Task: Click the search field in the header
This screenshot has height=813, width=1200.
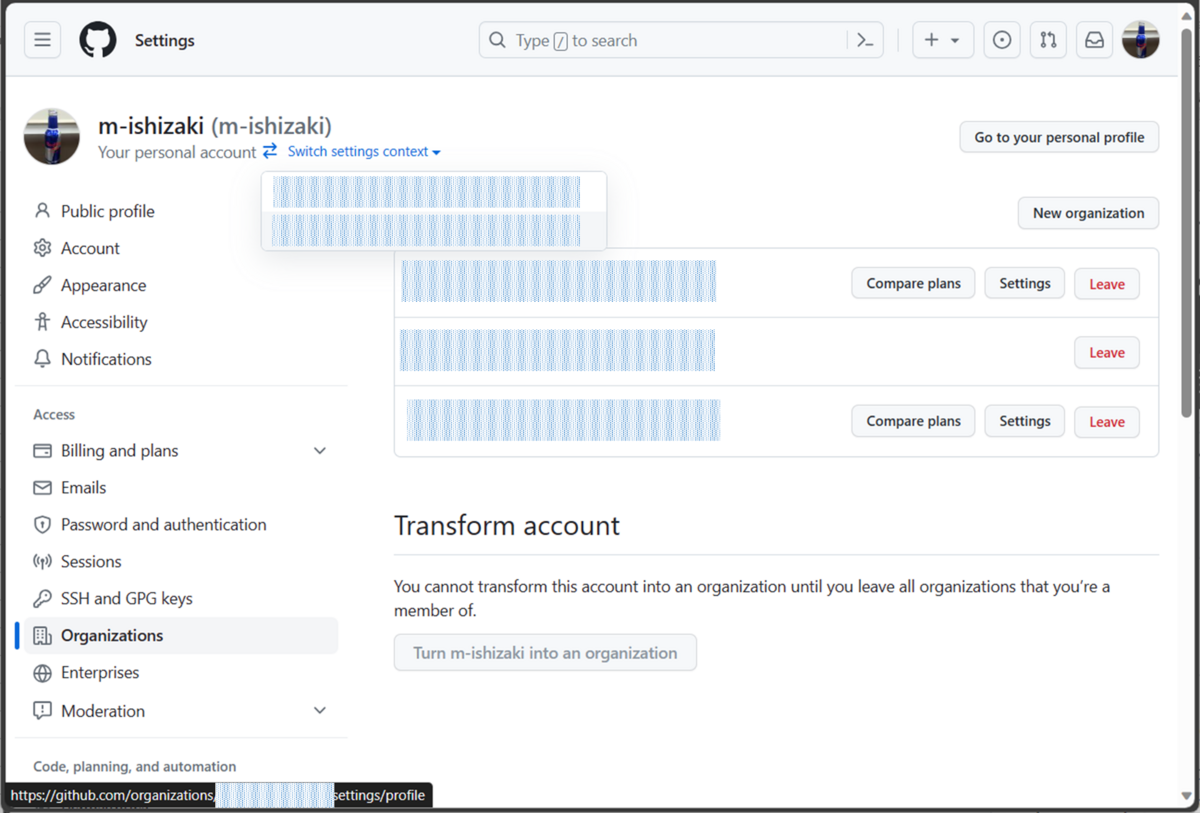Action: pyautogui.click(x=650, y=40)
